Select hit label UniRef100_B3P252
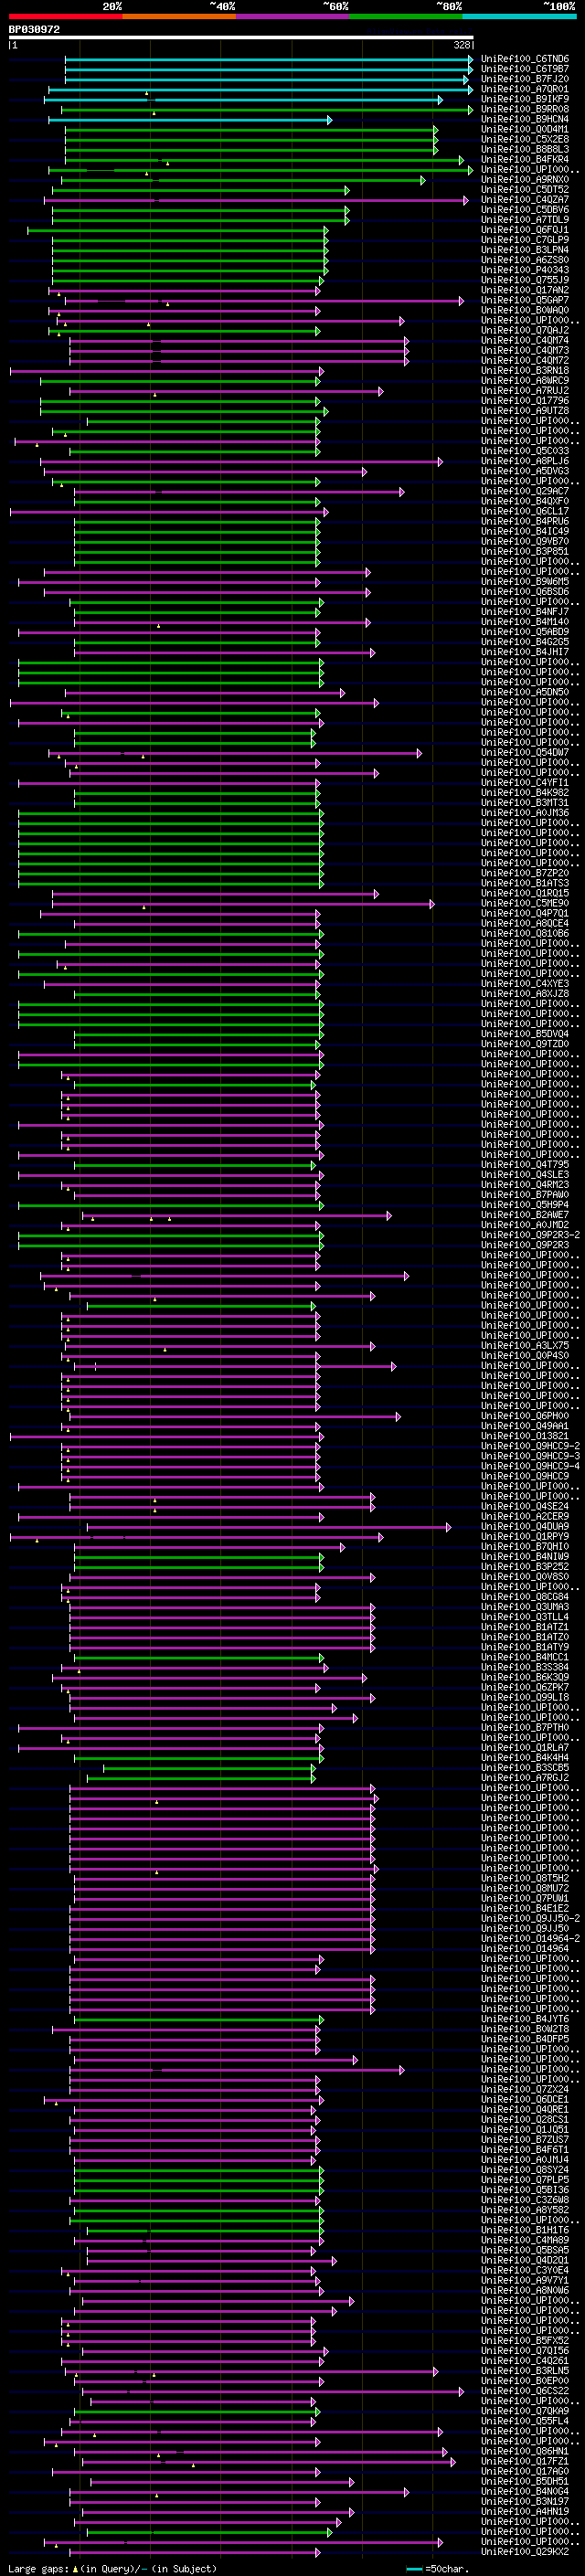585x2576 pixels. pyautogui.click(x=524, y=1567)
